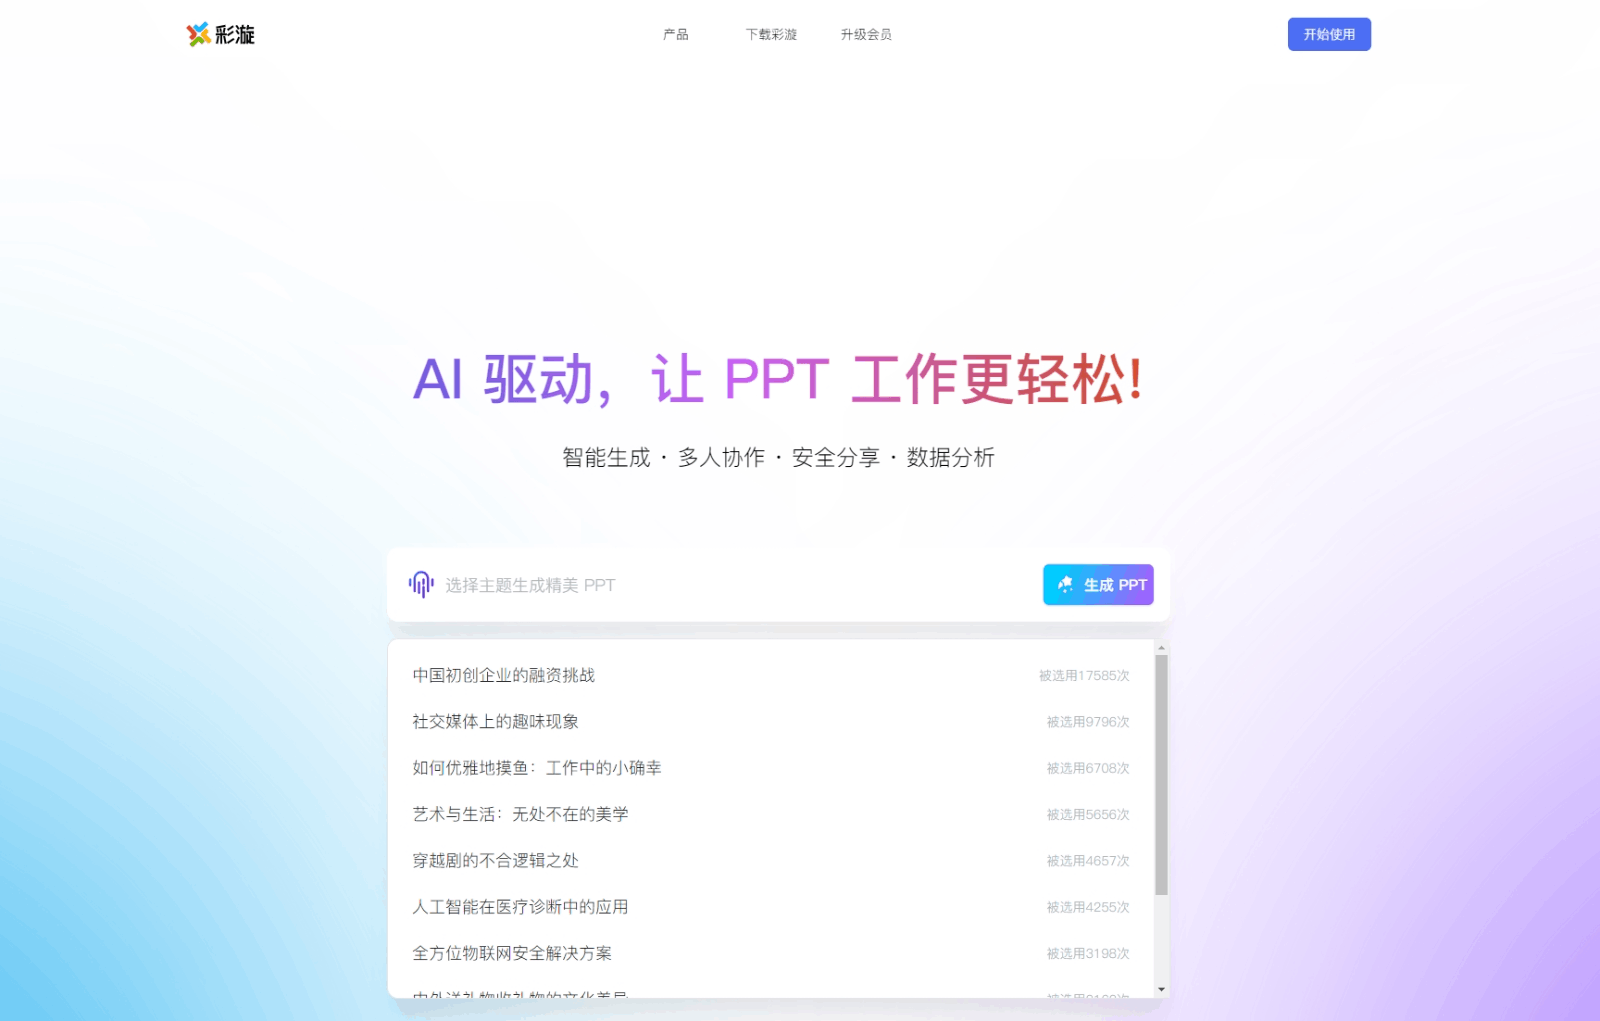Viewport: 1600px width, 1021px height.
Task: Select topic 社交媒体上的趣味现象
Action: click(496, 722)
